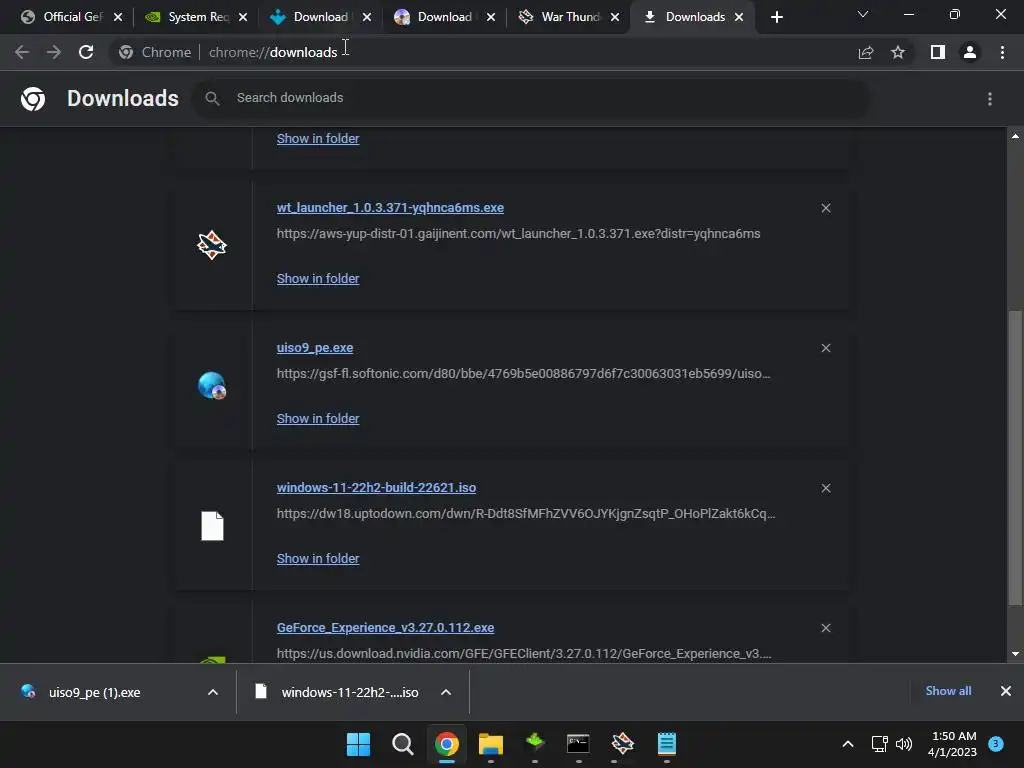Viewport: 1024px width, 768px height.
Task: Open the Windows Start menu
Action: coord(358,744)
